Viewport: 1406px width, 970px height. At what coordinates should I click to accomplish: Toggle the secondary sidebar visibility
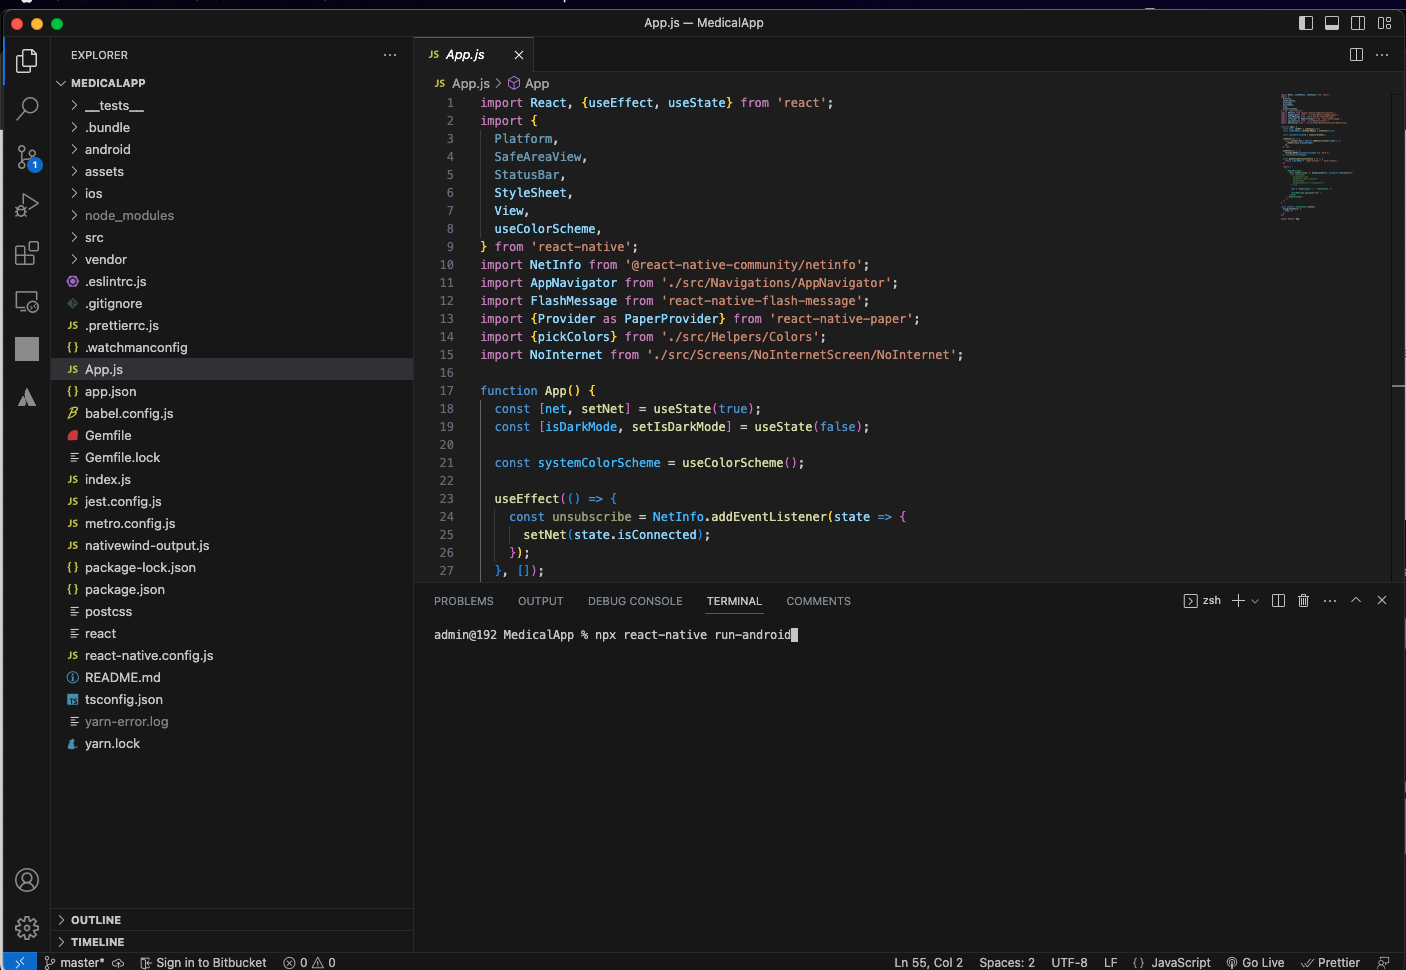tap(1358, 23)
